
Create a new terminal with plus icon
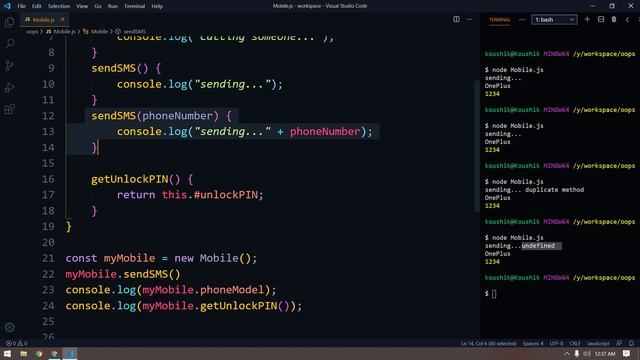[587, 19]
